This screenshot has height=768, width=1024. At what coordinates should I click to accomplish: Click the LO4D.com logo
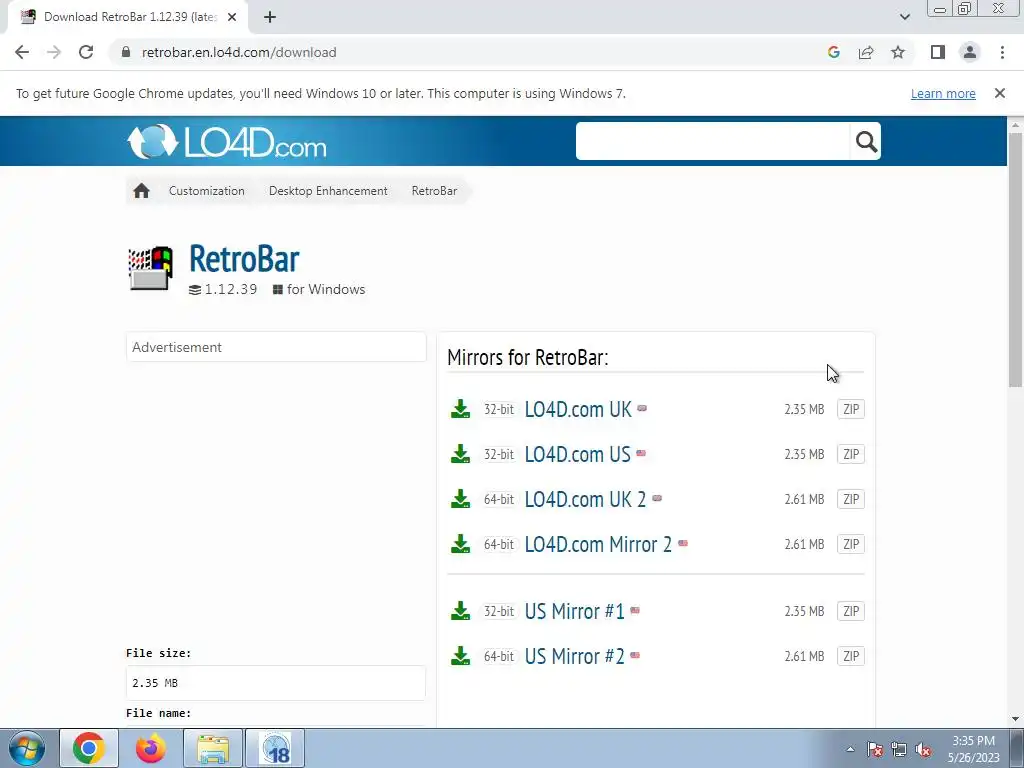pos(227,142)
